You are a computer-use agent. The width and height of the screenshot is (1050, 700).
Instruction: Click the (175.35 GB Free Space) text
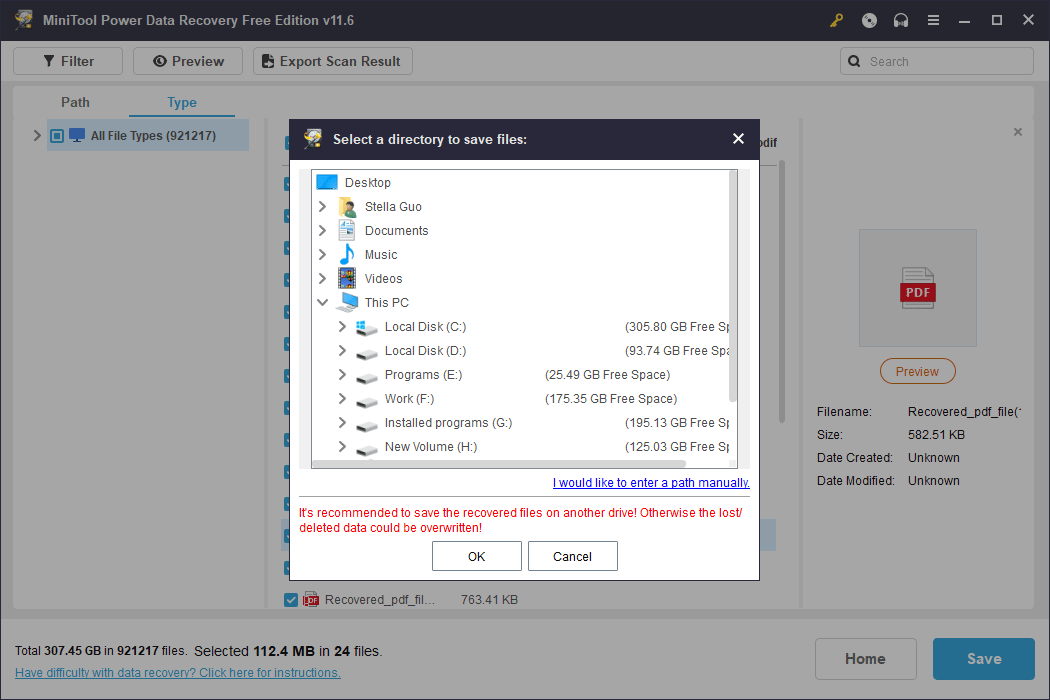[611, 399]
